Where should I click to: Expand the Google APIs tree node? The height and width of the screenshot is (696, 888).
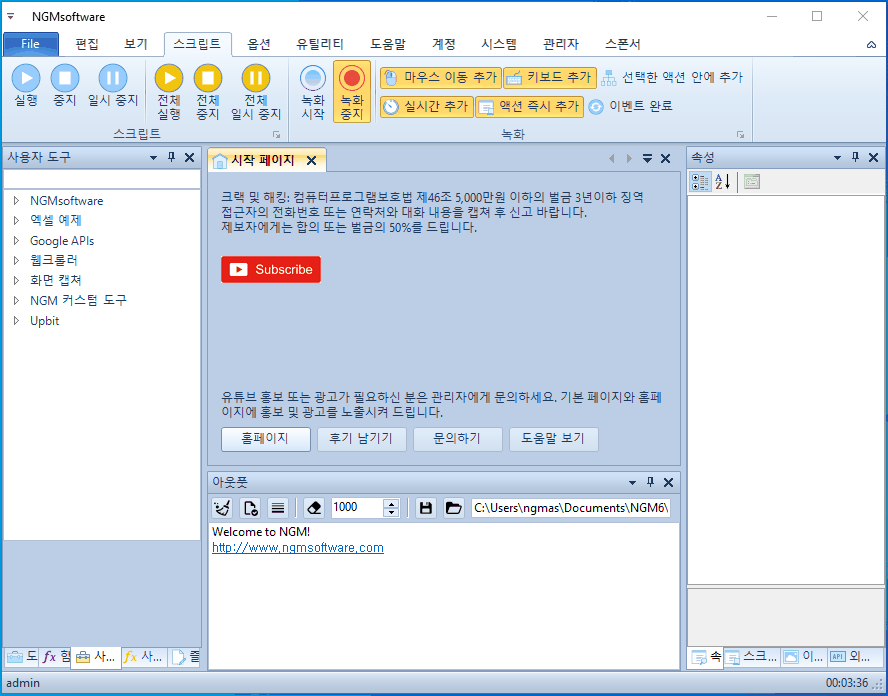pyautogui.click(x=16, y=241)
